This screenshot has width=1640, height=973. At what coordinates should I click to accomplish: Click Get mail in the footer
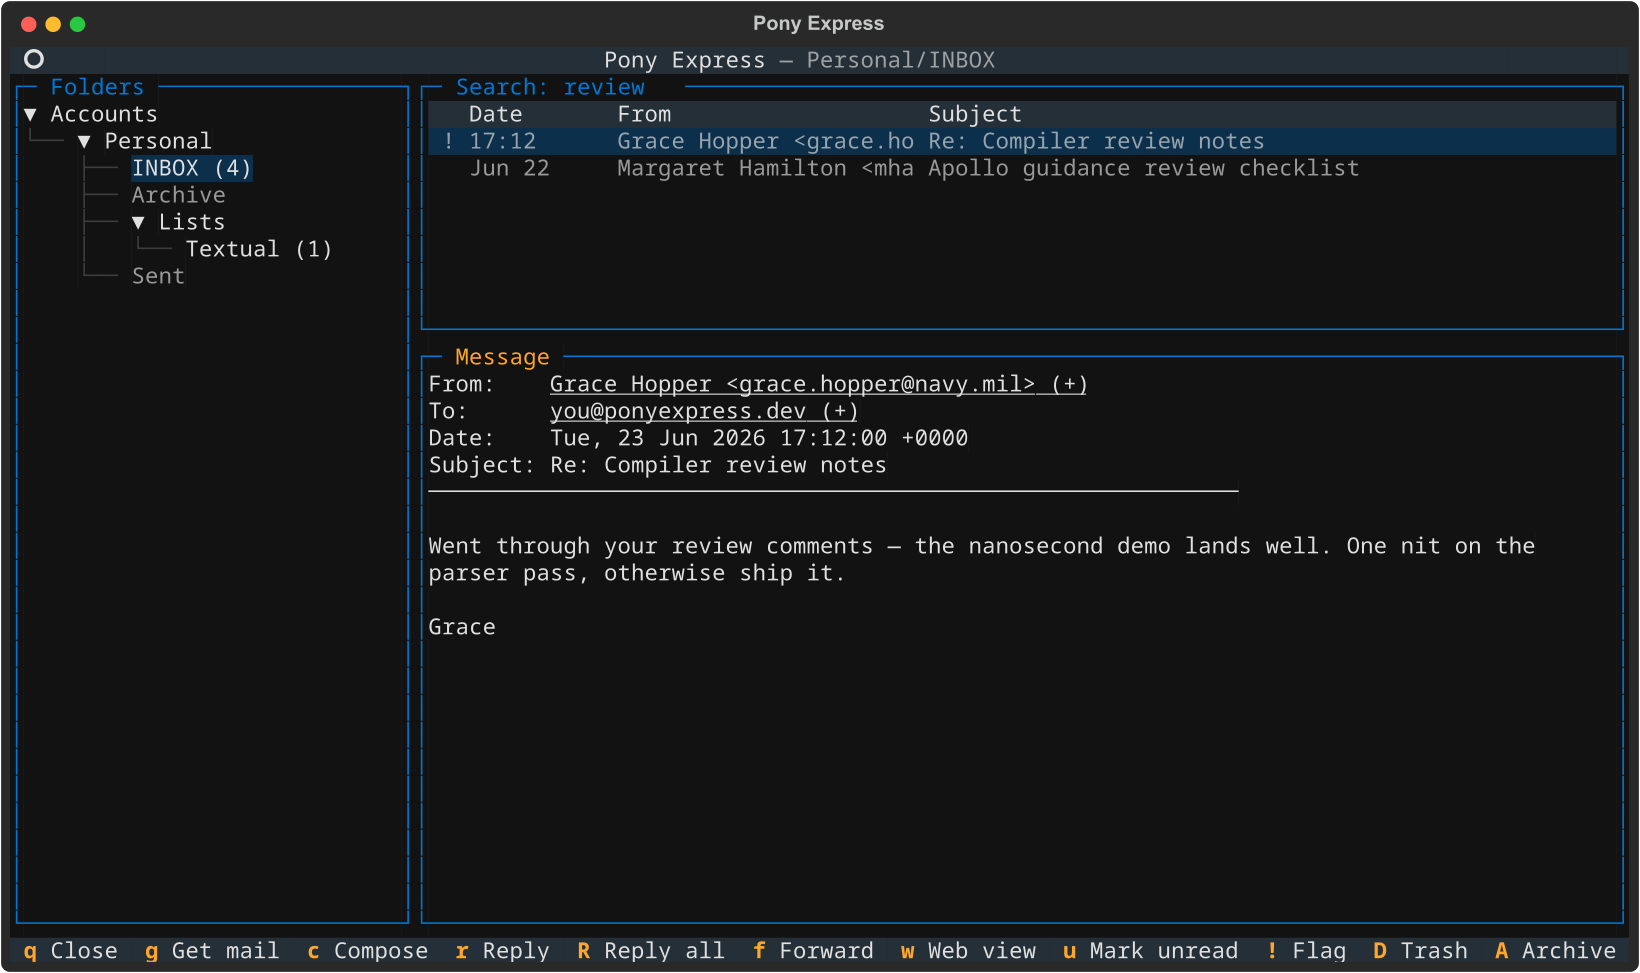pos(211,951)
